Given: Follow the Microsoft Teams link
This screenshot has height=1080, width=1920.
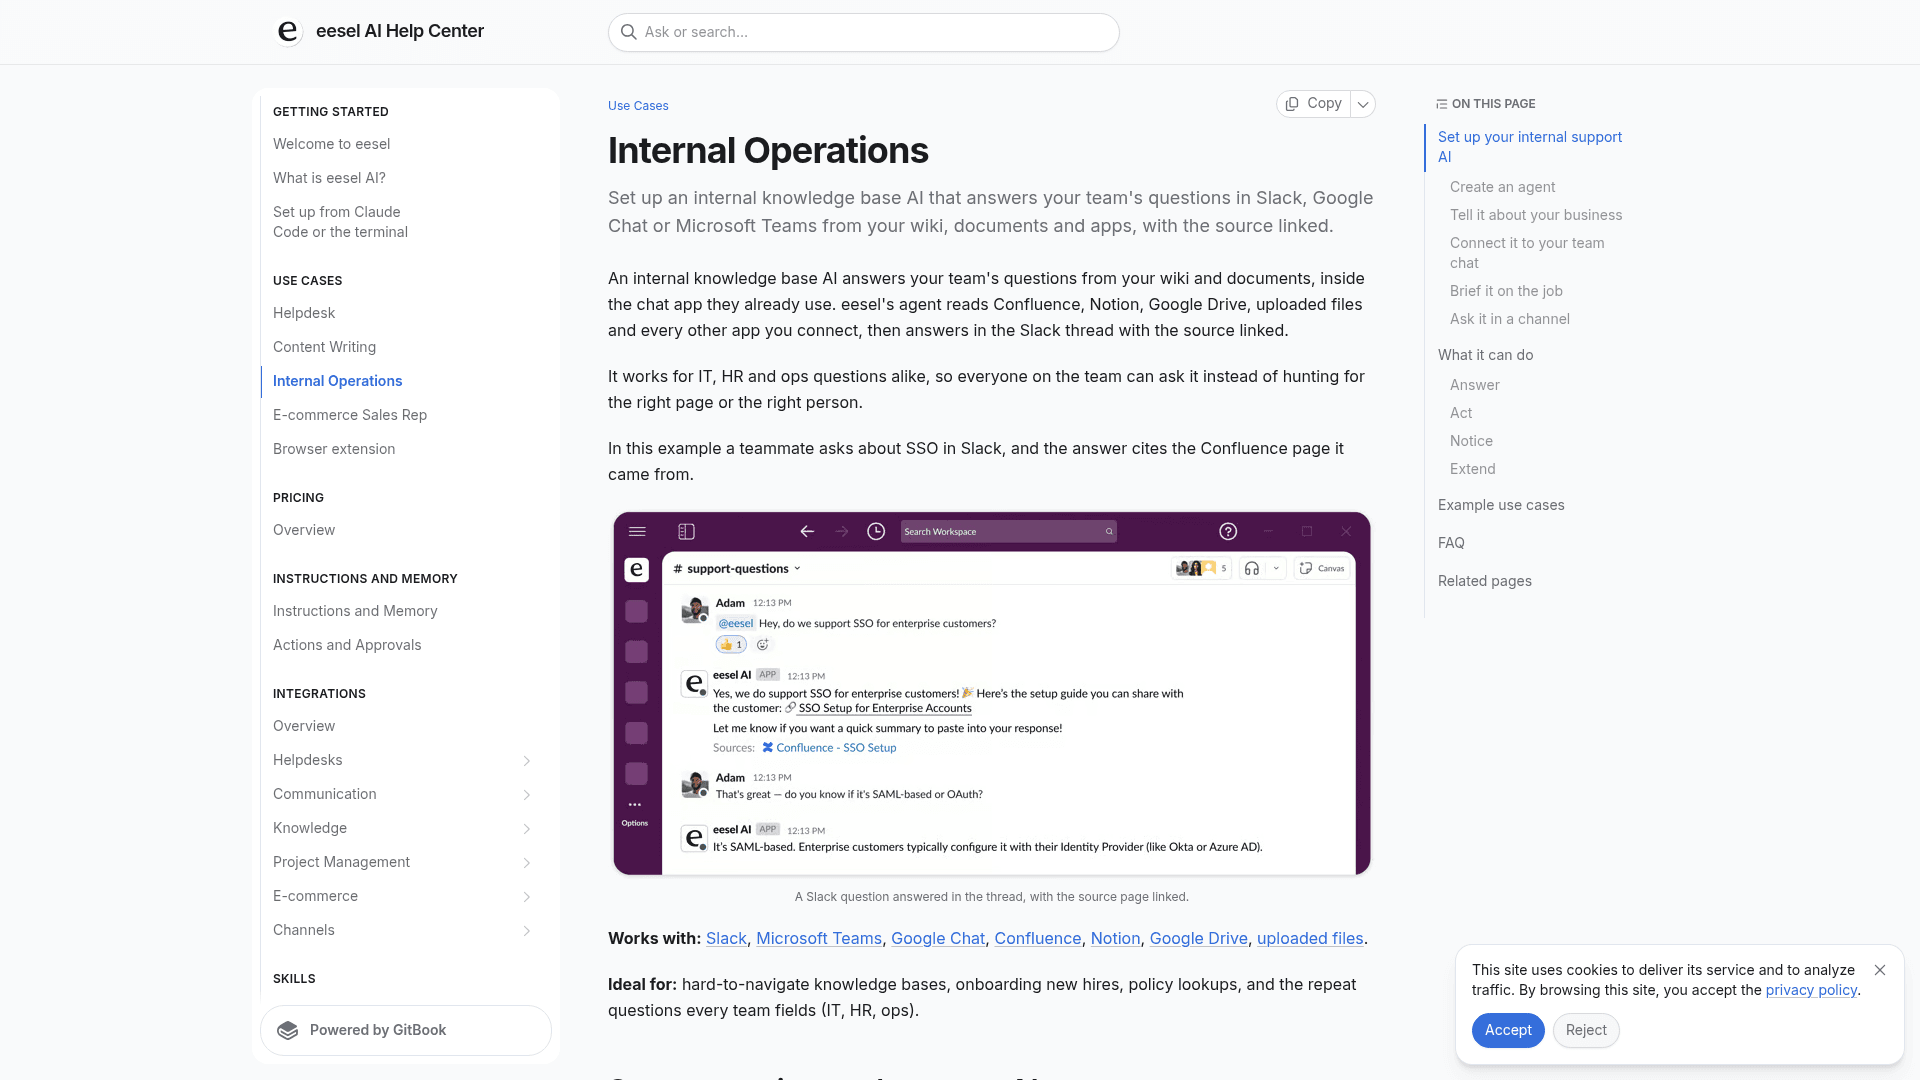Looking at the screenshot, I should click(x=819, y=938).
